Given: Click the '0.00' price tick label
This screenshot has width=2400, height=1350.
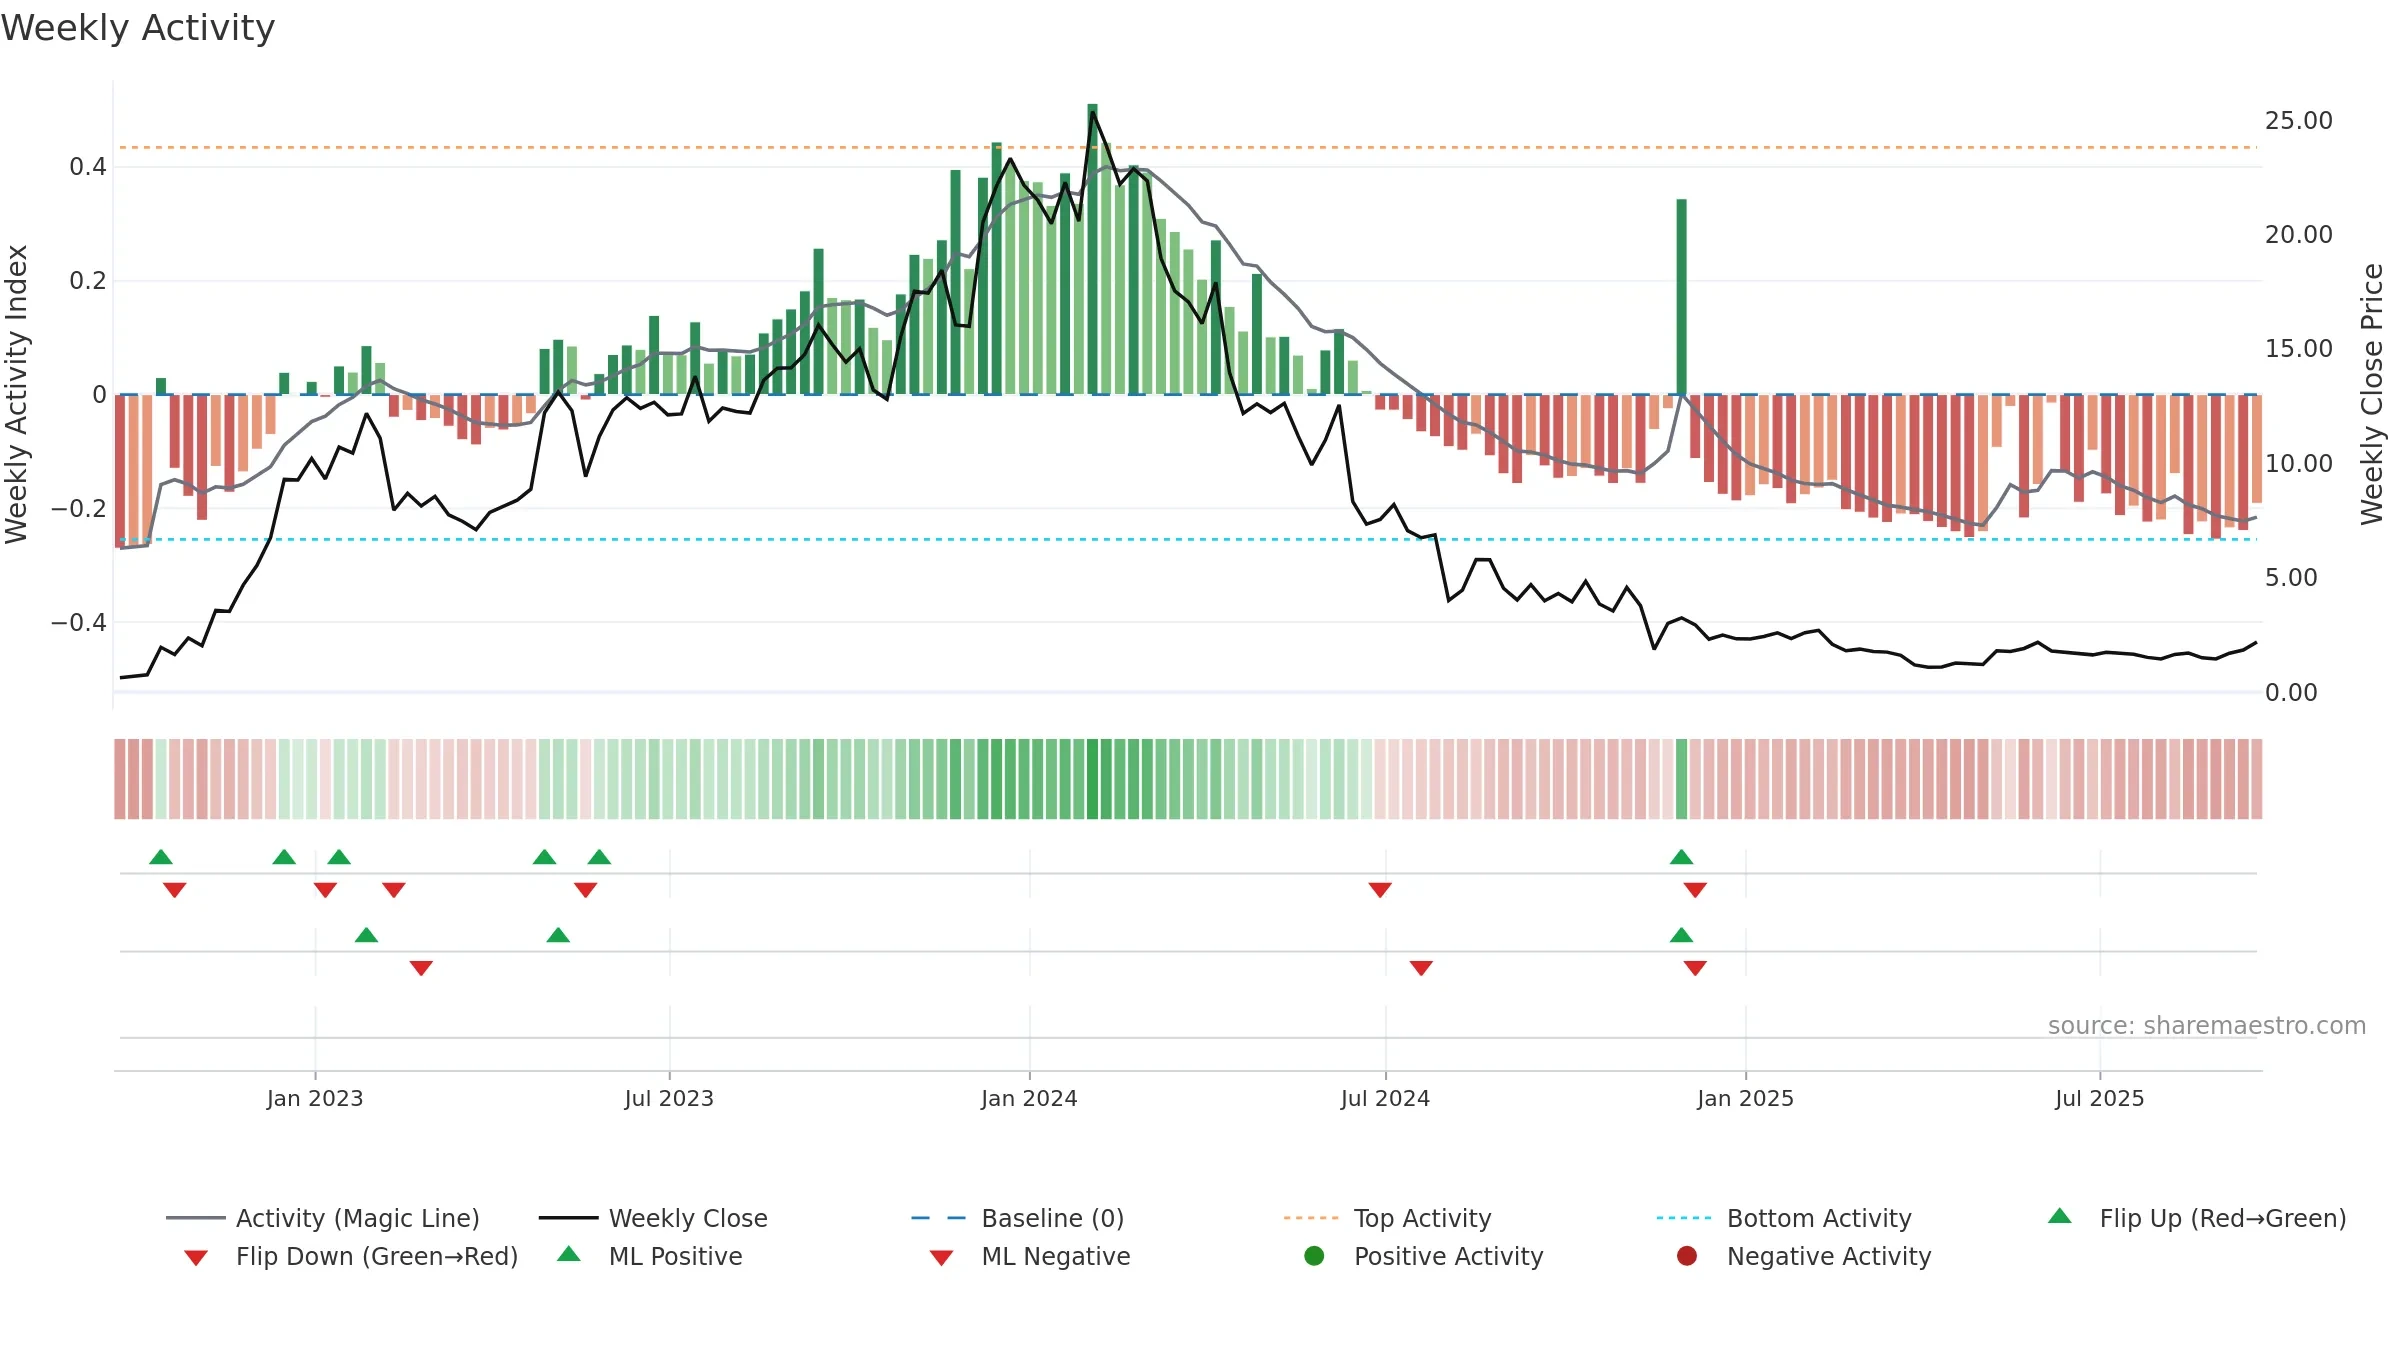Looking at the screenshot, I should [2291, 693].
